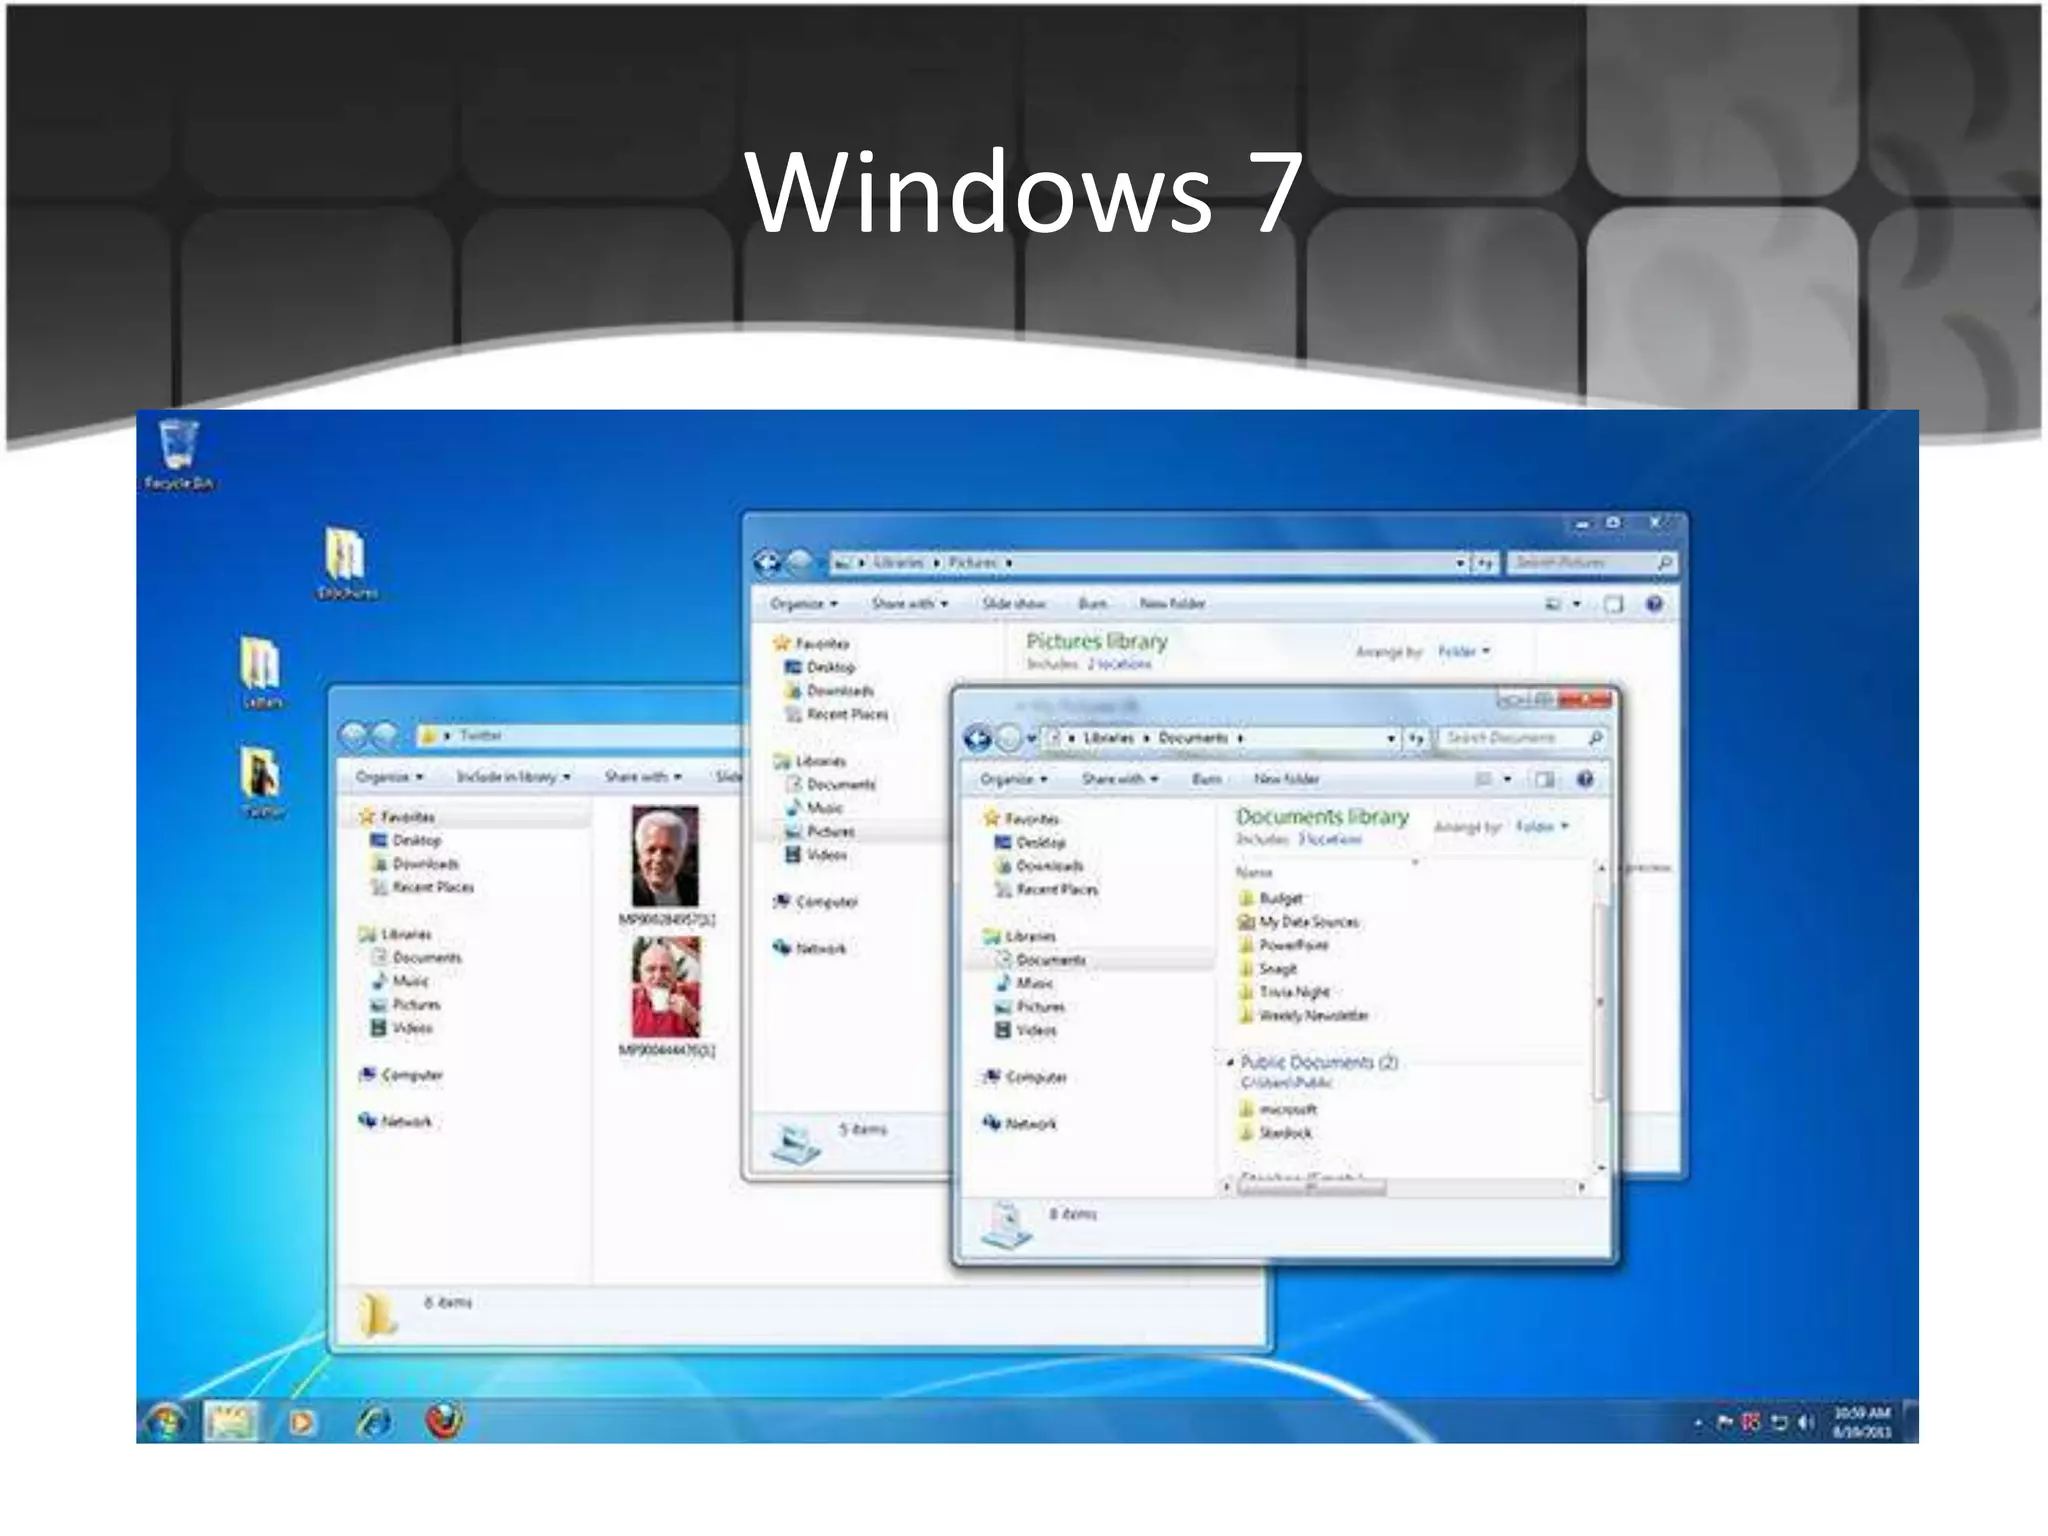Select the Trivia Night folder
Image resolution: width=2048 pixels, height=1536 pixels.
tap(1285, 992)
